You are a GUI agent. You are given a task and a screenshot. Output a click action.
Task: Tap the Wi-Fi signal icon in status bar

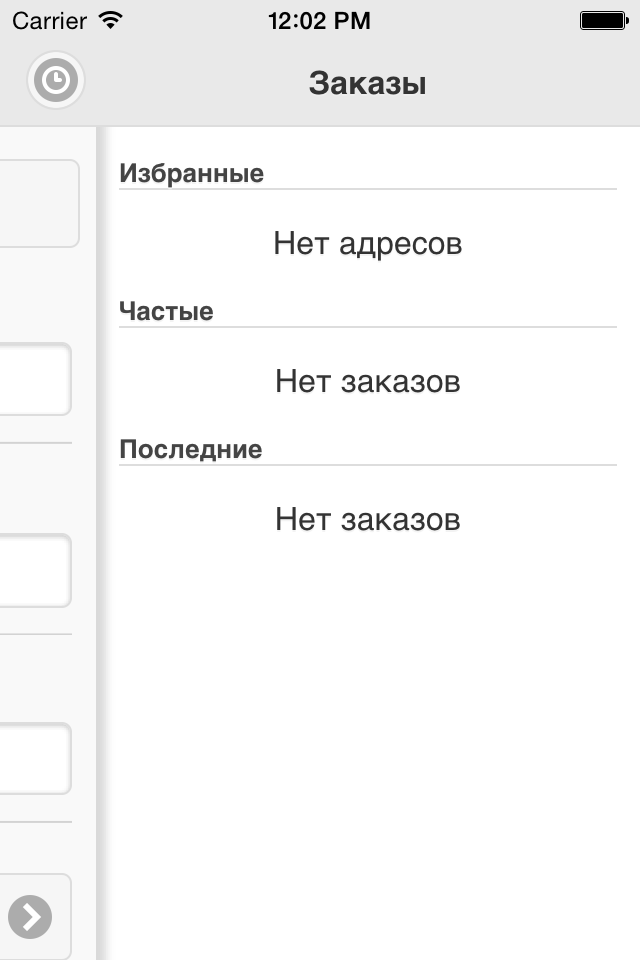pyautogui.click(x=111, y=21)
